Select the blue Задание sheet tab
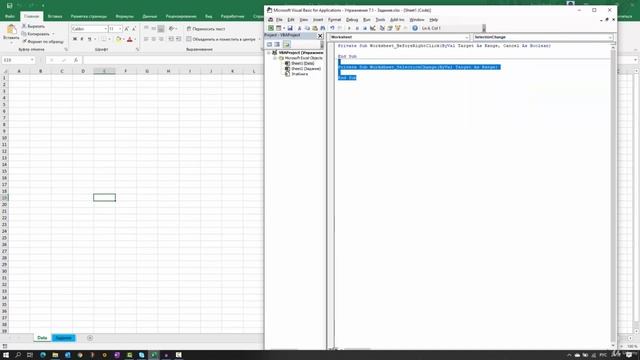 [x=63, y=338]
